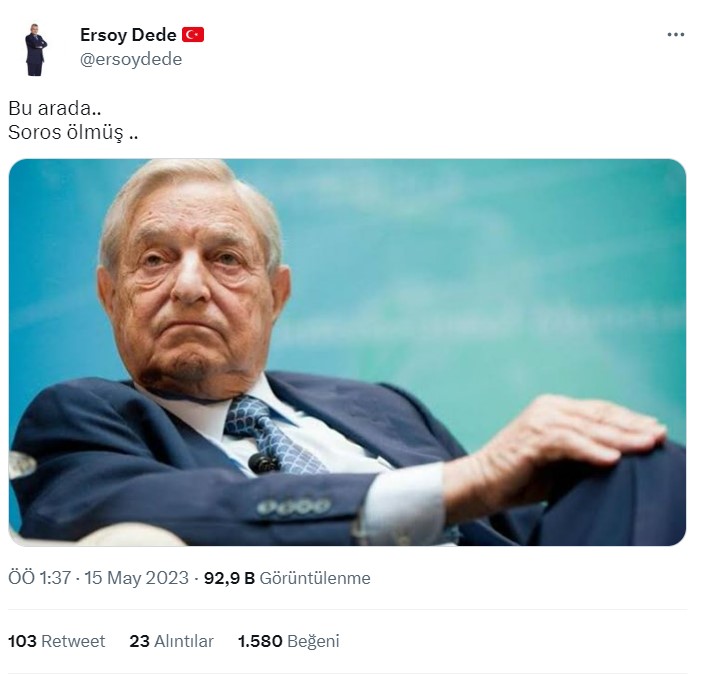Click the @ersoydede handle
This screenshot has height=675, width=706.
coord(130,58)
